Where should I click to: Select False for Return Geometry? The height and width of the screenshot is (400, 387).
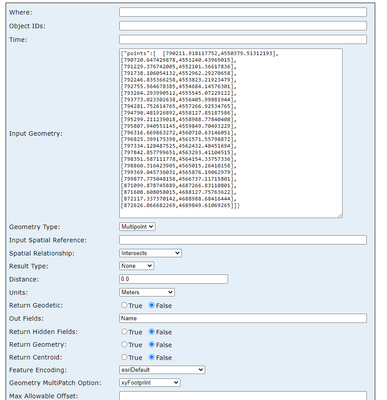click(x=152, y=344)
